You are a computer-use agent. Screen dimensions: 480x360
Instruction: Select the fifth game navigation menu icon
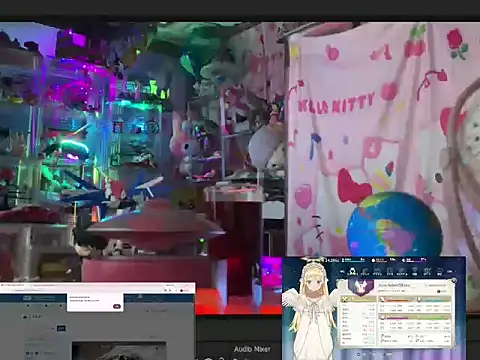click(x=402, y=272)
